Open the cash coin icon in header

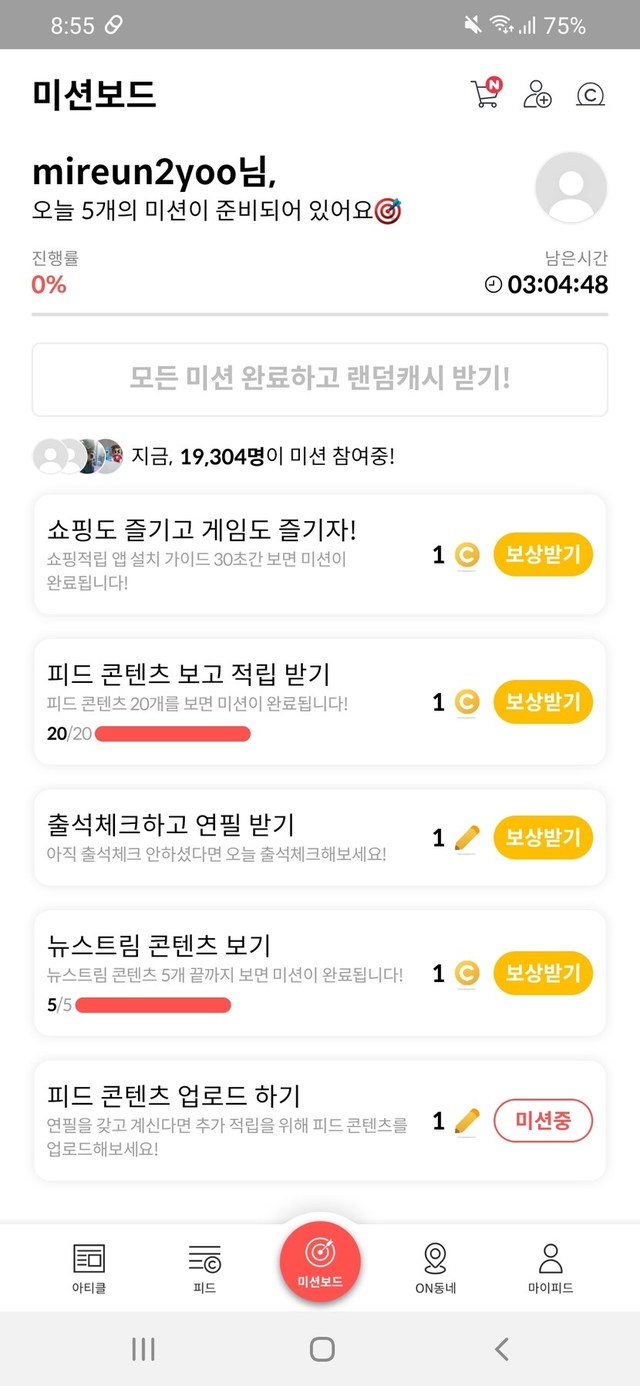tap(591, 94)
